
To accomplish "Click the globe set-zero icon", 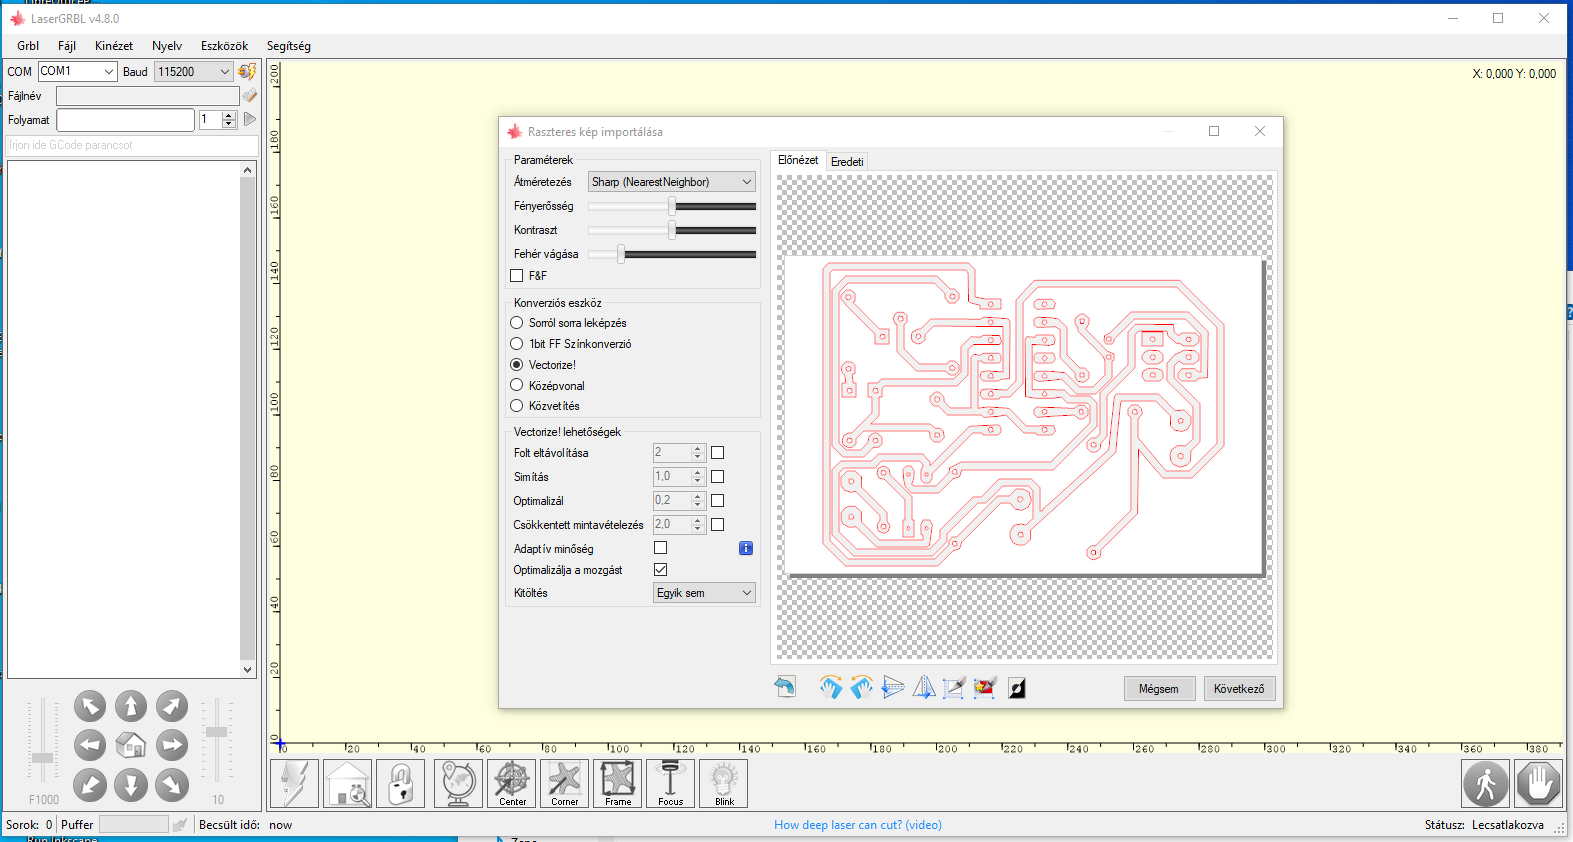I will click(459, 783).
